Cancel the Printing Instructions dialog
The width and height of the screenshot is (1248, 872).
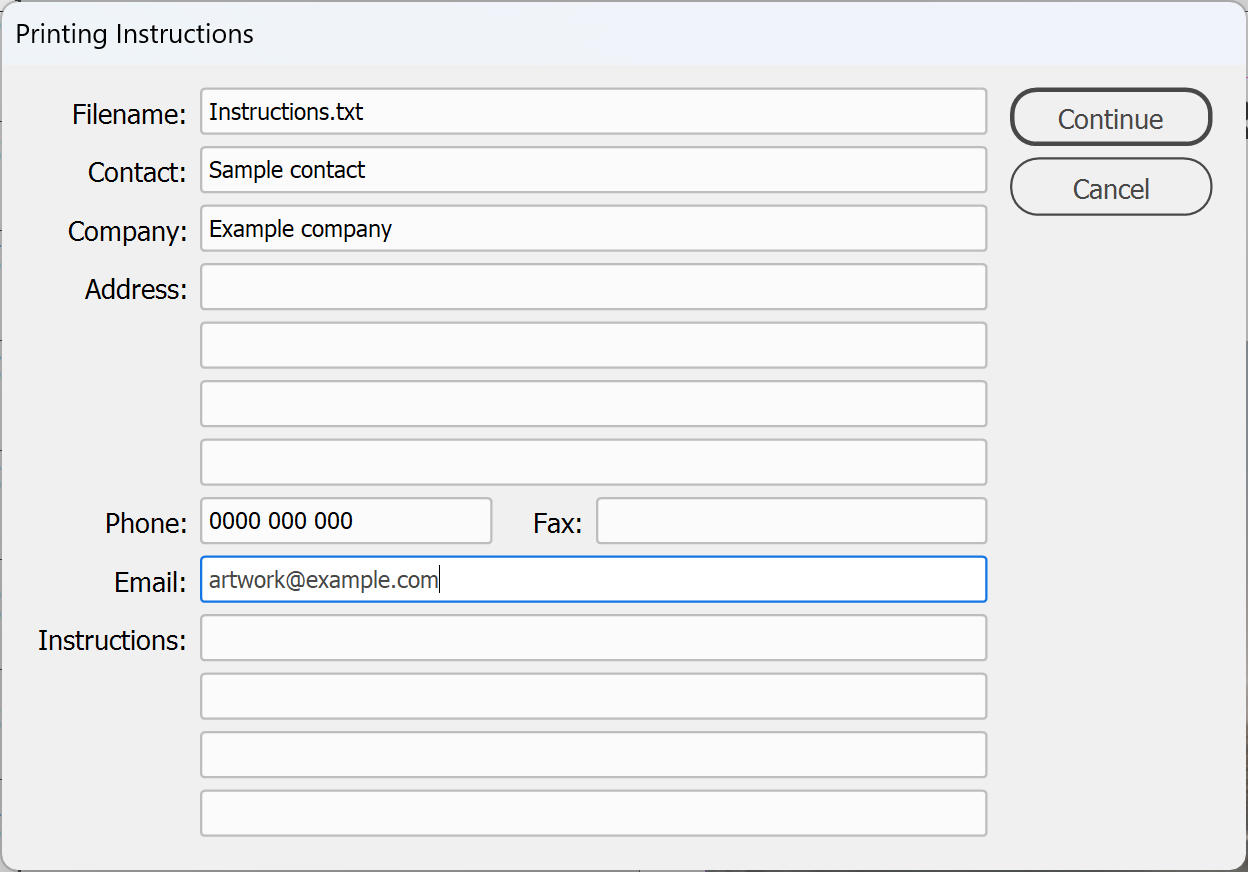1111,187
